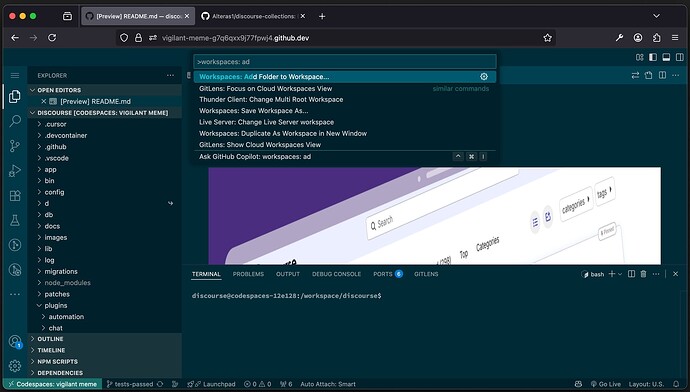Switch to the Debug Console tab
The image size is (690, 392).
click(x=336, y=274)
